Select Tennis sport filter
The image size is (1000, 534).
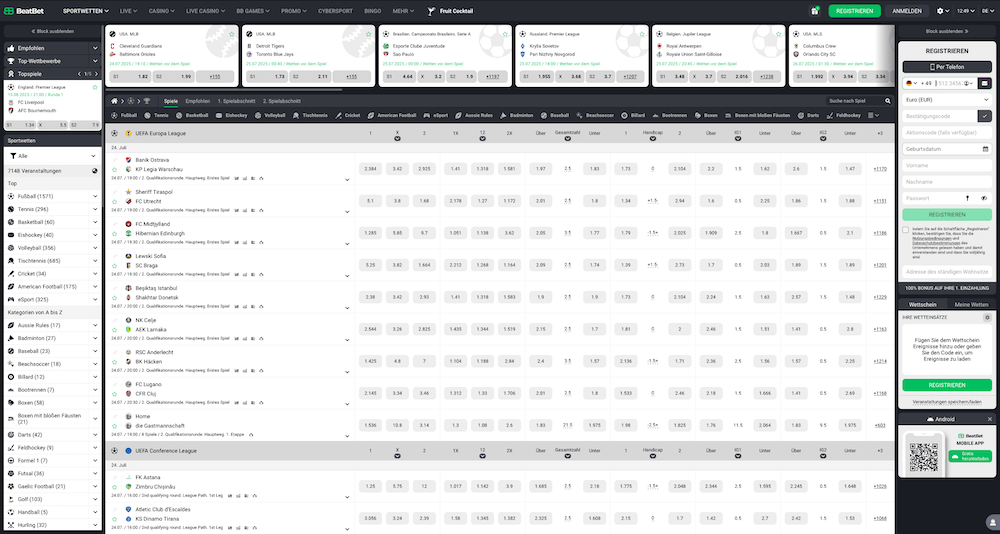click(156, 115)
